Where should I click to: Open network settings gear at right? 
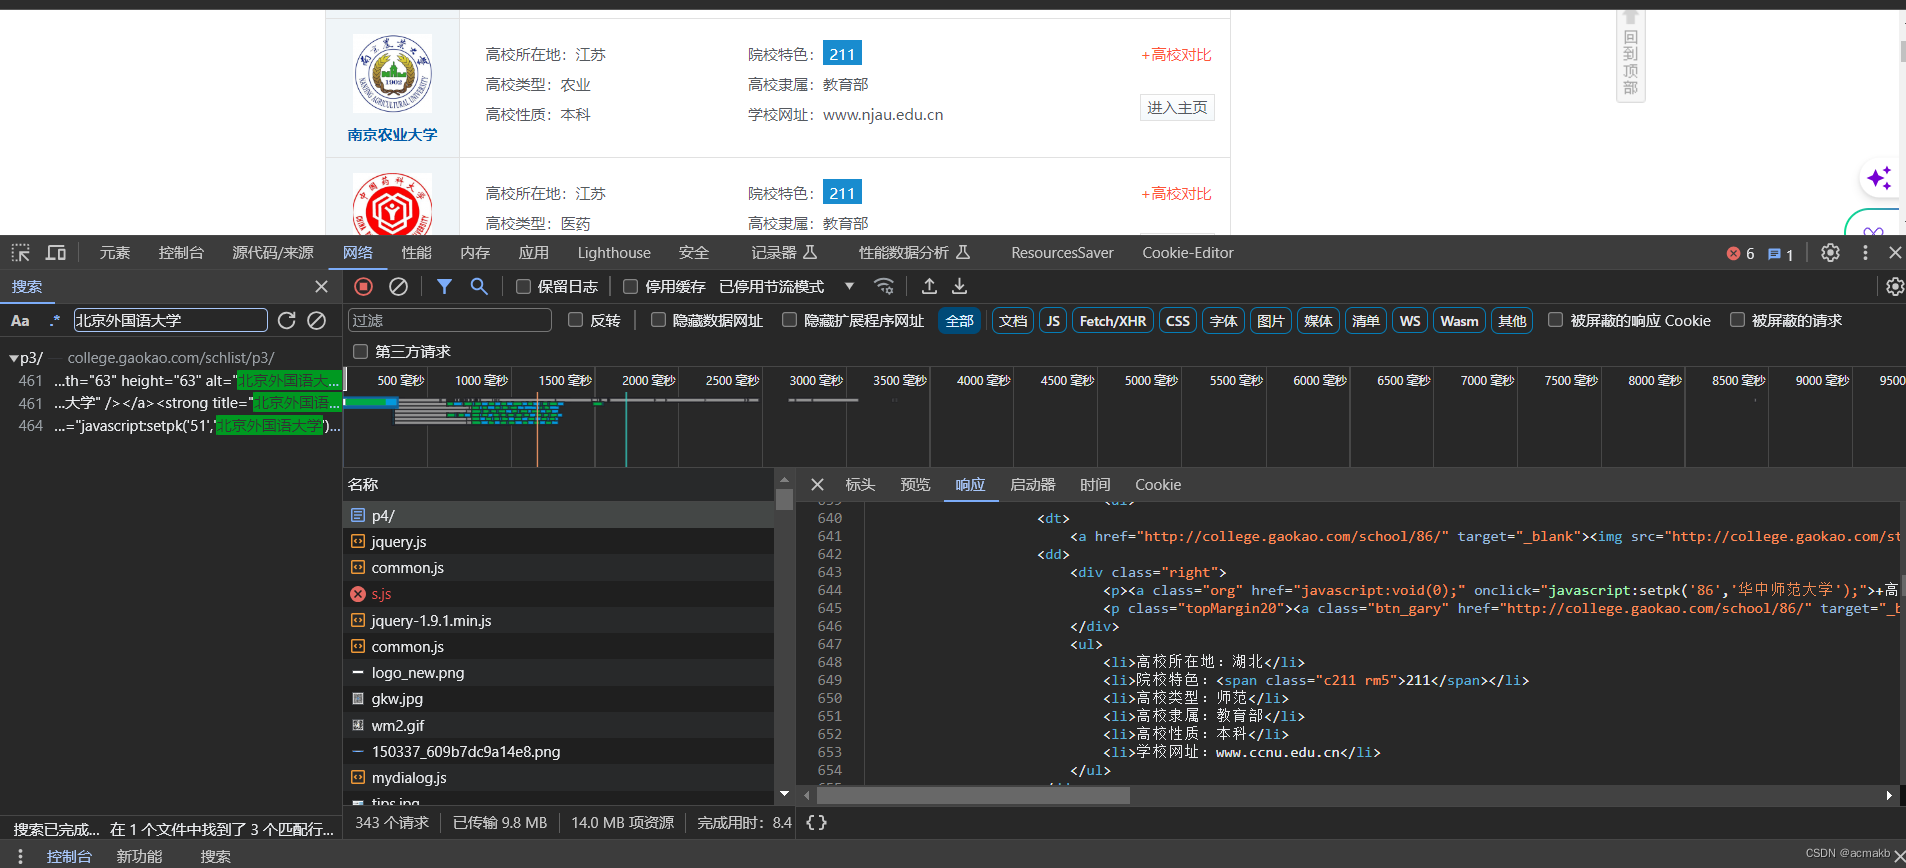[1894, 287]
